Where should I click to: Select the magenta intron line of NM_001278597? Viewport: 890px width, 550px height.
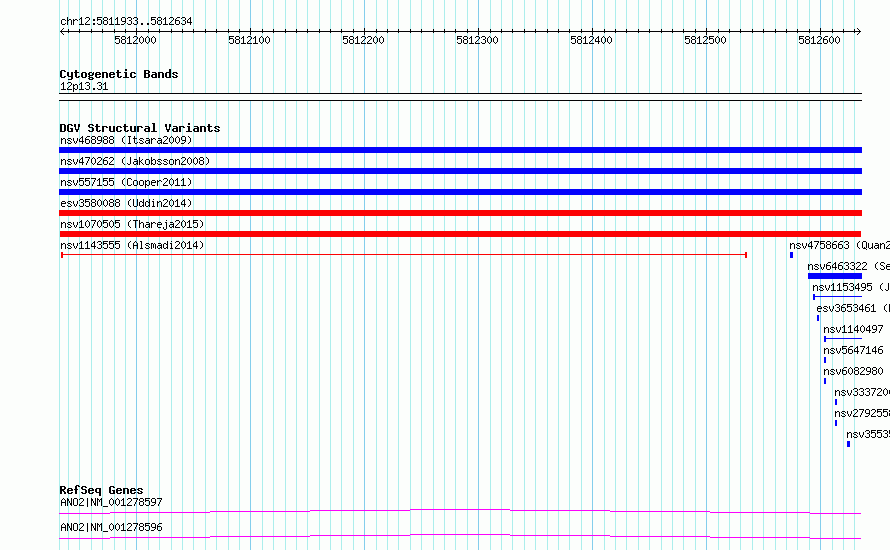460,511
